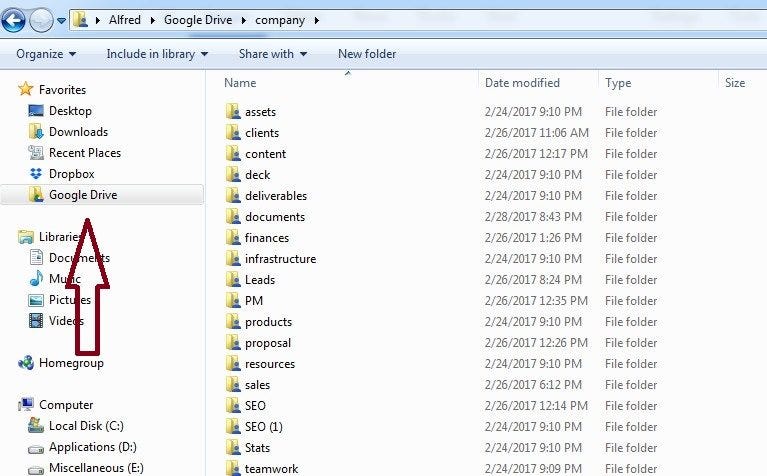
Task: Select the teamwork folder name
Action: [271, 469]
